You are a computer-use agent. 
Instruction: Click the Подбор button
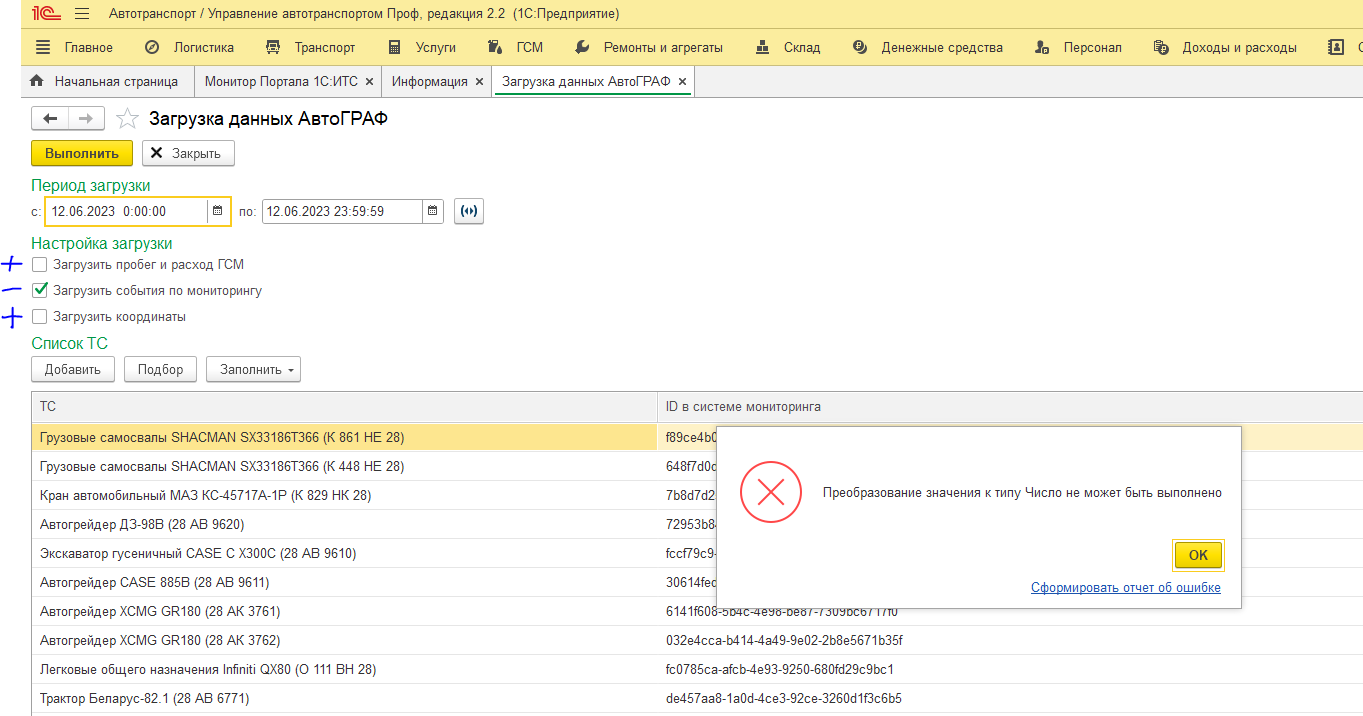(161, 369)
